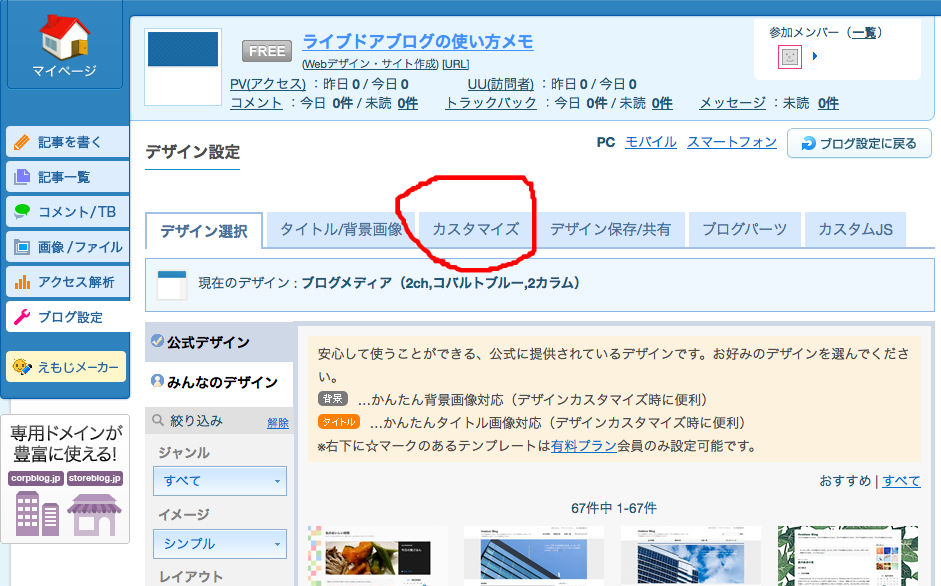Click the 背景 gray label badge
The height and width of the screenshot is (586, 941).
(332, 399)
